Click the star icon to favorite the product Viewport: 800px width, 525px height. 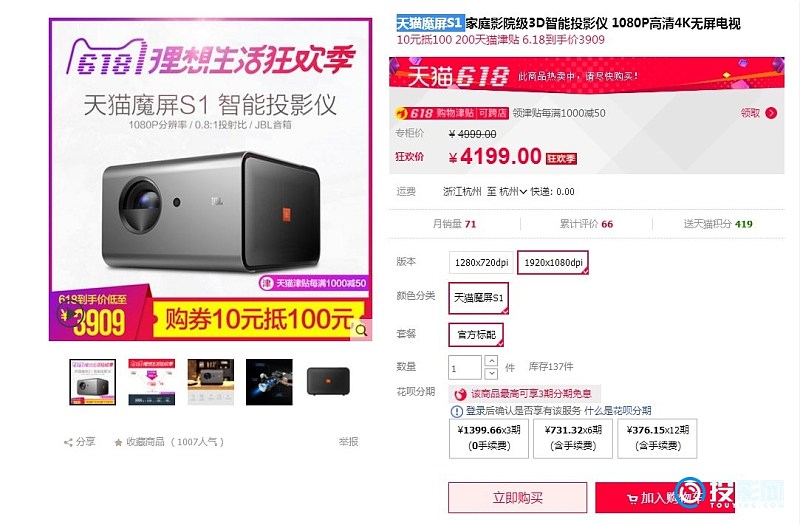[x=118, y=442]
